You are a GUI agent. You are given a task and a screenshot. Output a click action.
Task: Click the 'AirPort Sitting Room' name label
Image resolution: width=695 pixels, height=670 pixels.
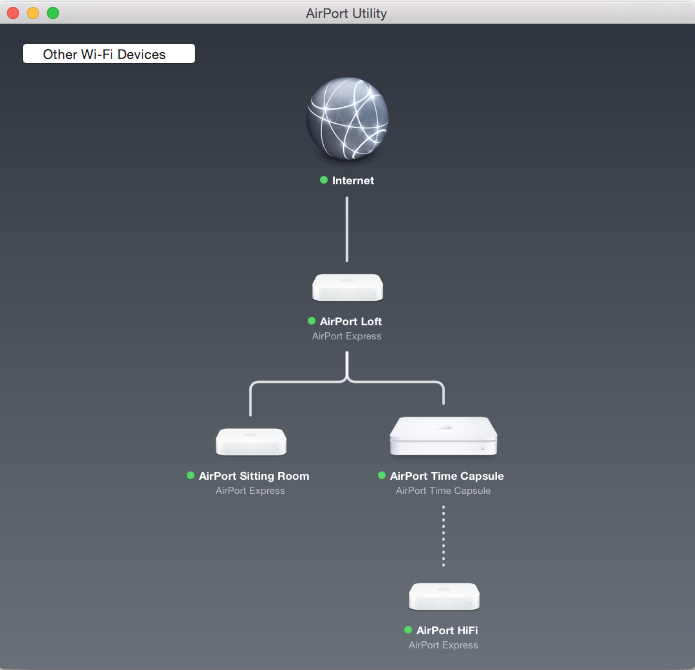click(x=254, y=476)
